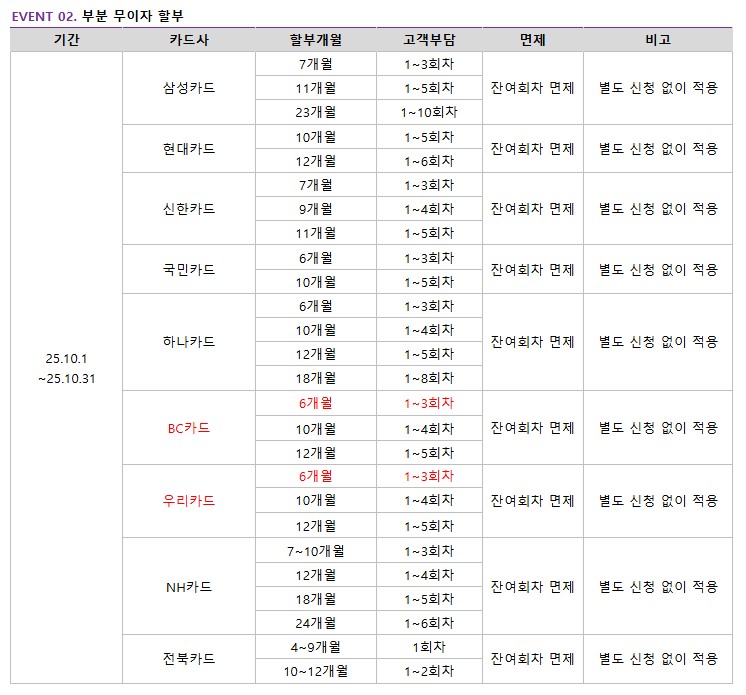The height and width of the screenshot is (695, 746).
Task: Select the 23개월 installment cell
Action: pyautogui.click(x=316, y=112)
